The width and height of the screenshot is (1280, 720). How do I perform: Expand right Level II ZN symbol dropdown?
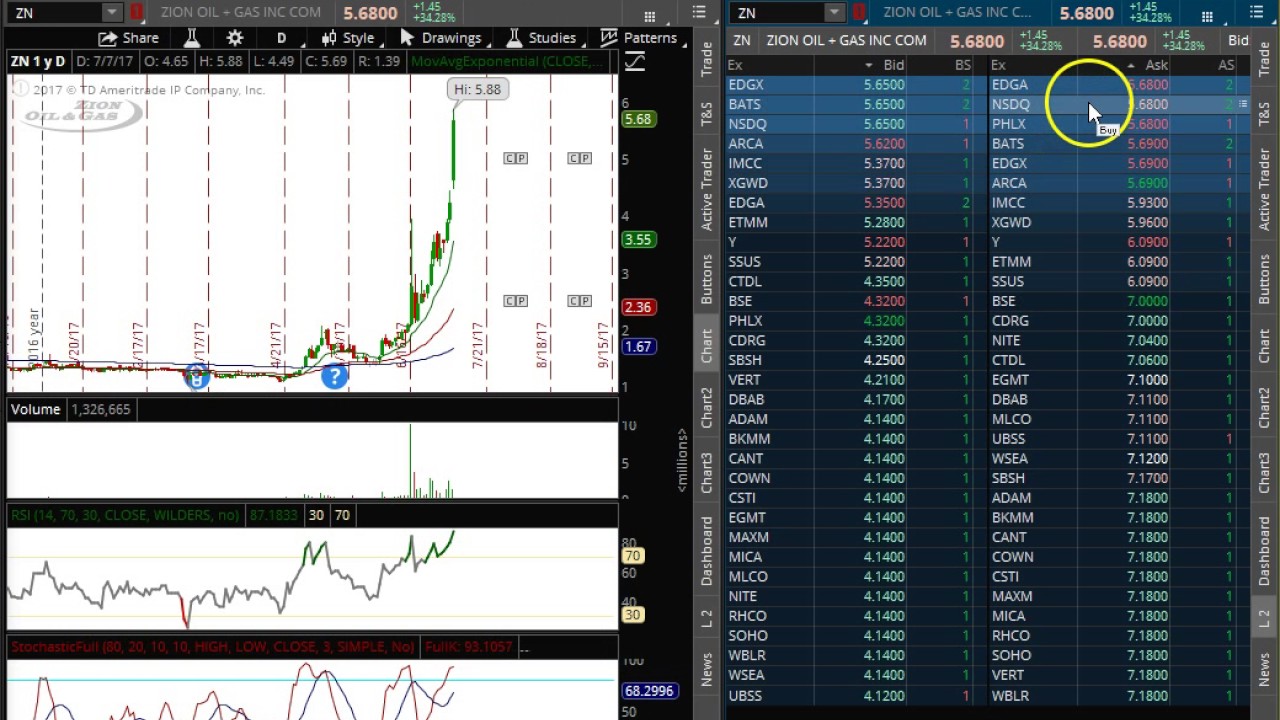pyautogui.click(x=834, y=13)
